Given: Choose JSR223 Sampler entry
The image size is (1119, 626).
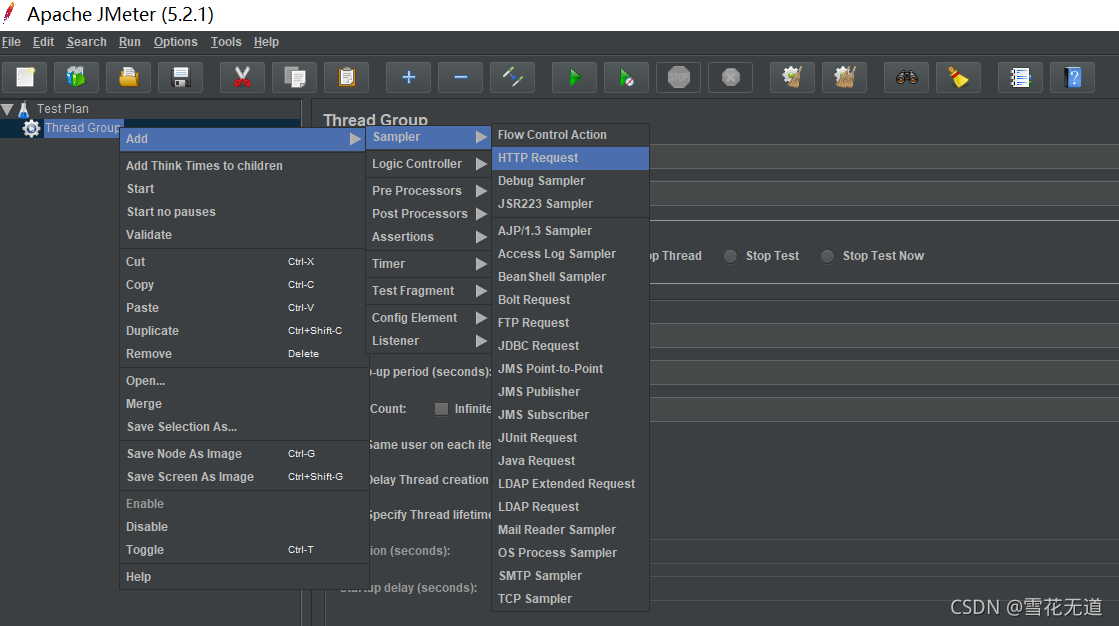Looking at the screenshot, I should pyautogui.click(x=570, y=204).
